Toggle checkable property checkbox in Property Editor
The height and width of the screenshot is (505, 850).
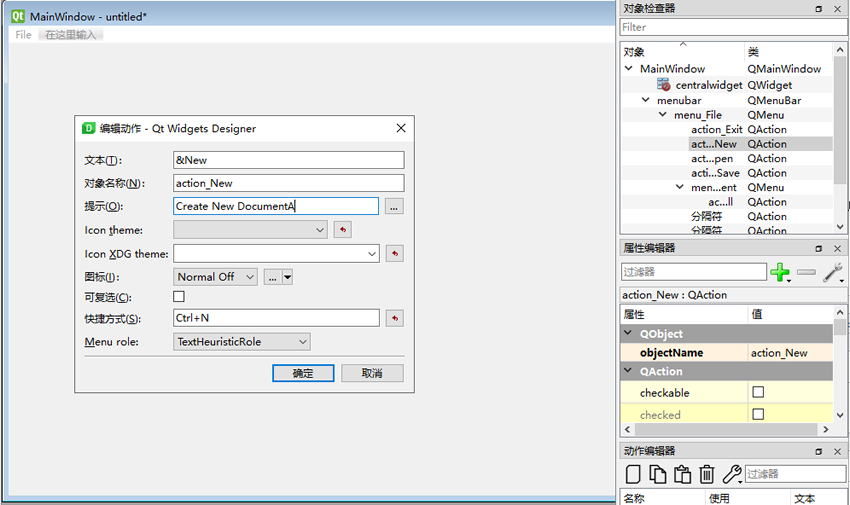pos(758,392)
